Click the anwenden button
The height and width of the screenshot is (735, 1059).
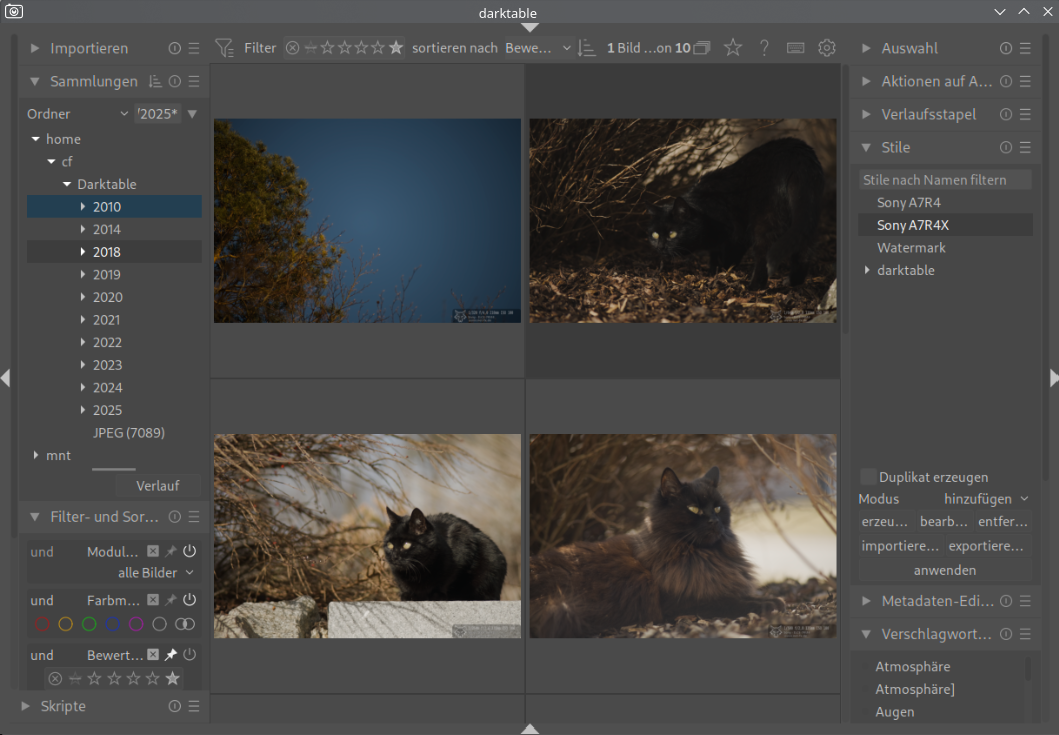944,570
